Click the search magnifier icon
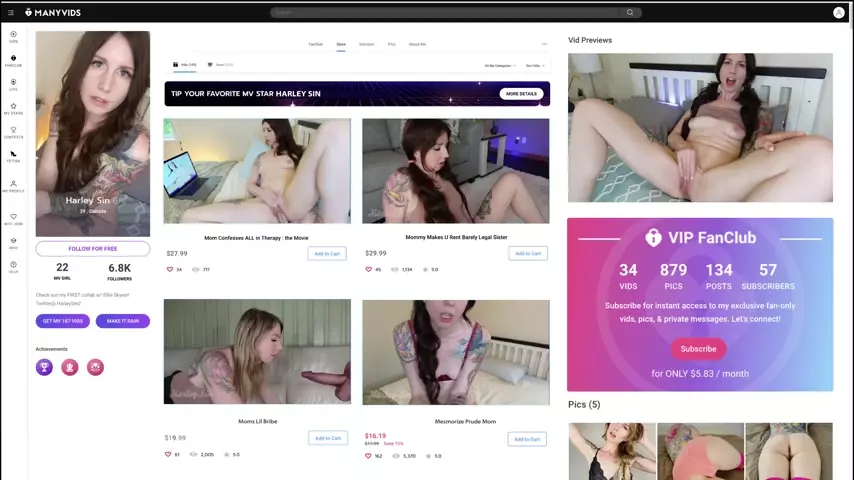The width and height of the screenshot is (854, 480). coord(630,13)
